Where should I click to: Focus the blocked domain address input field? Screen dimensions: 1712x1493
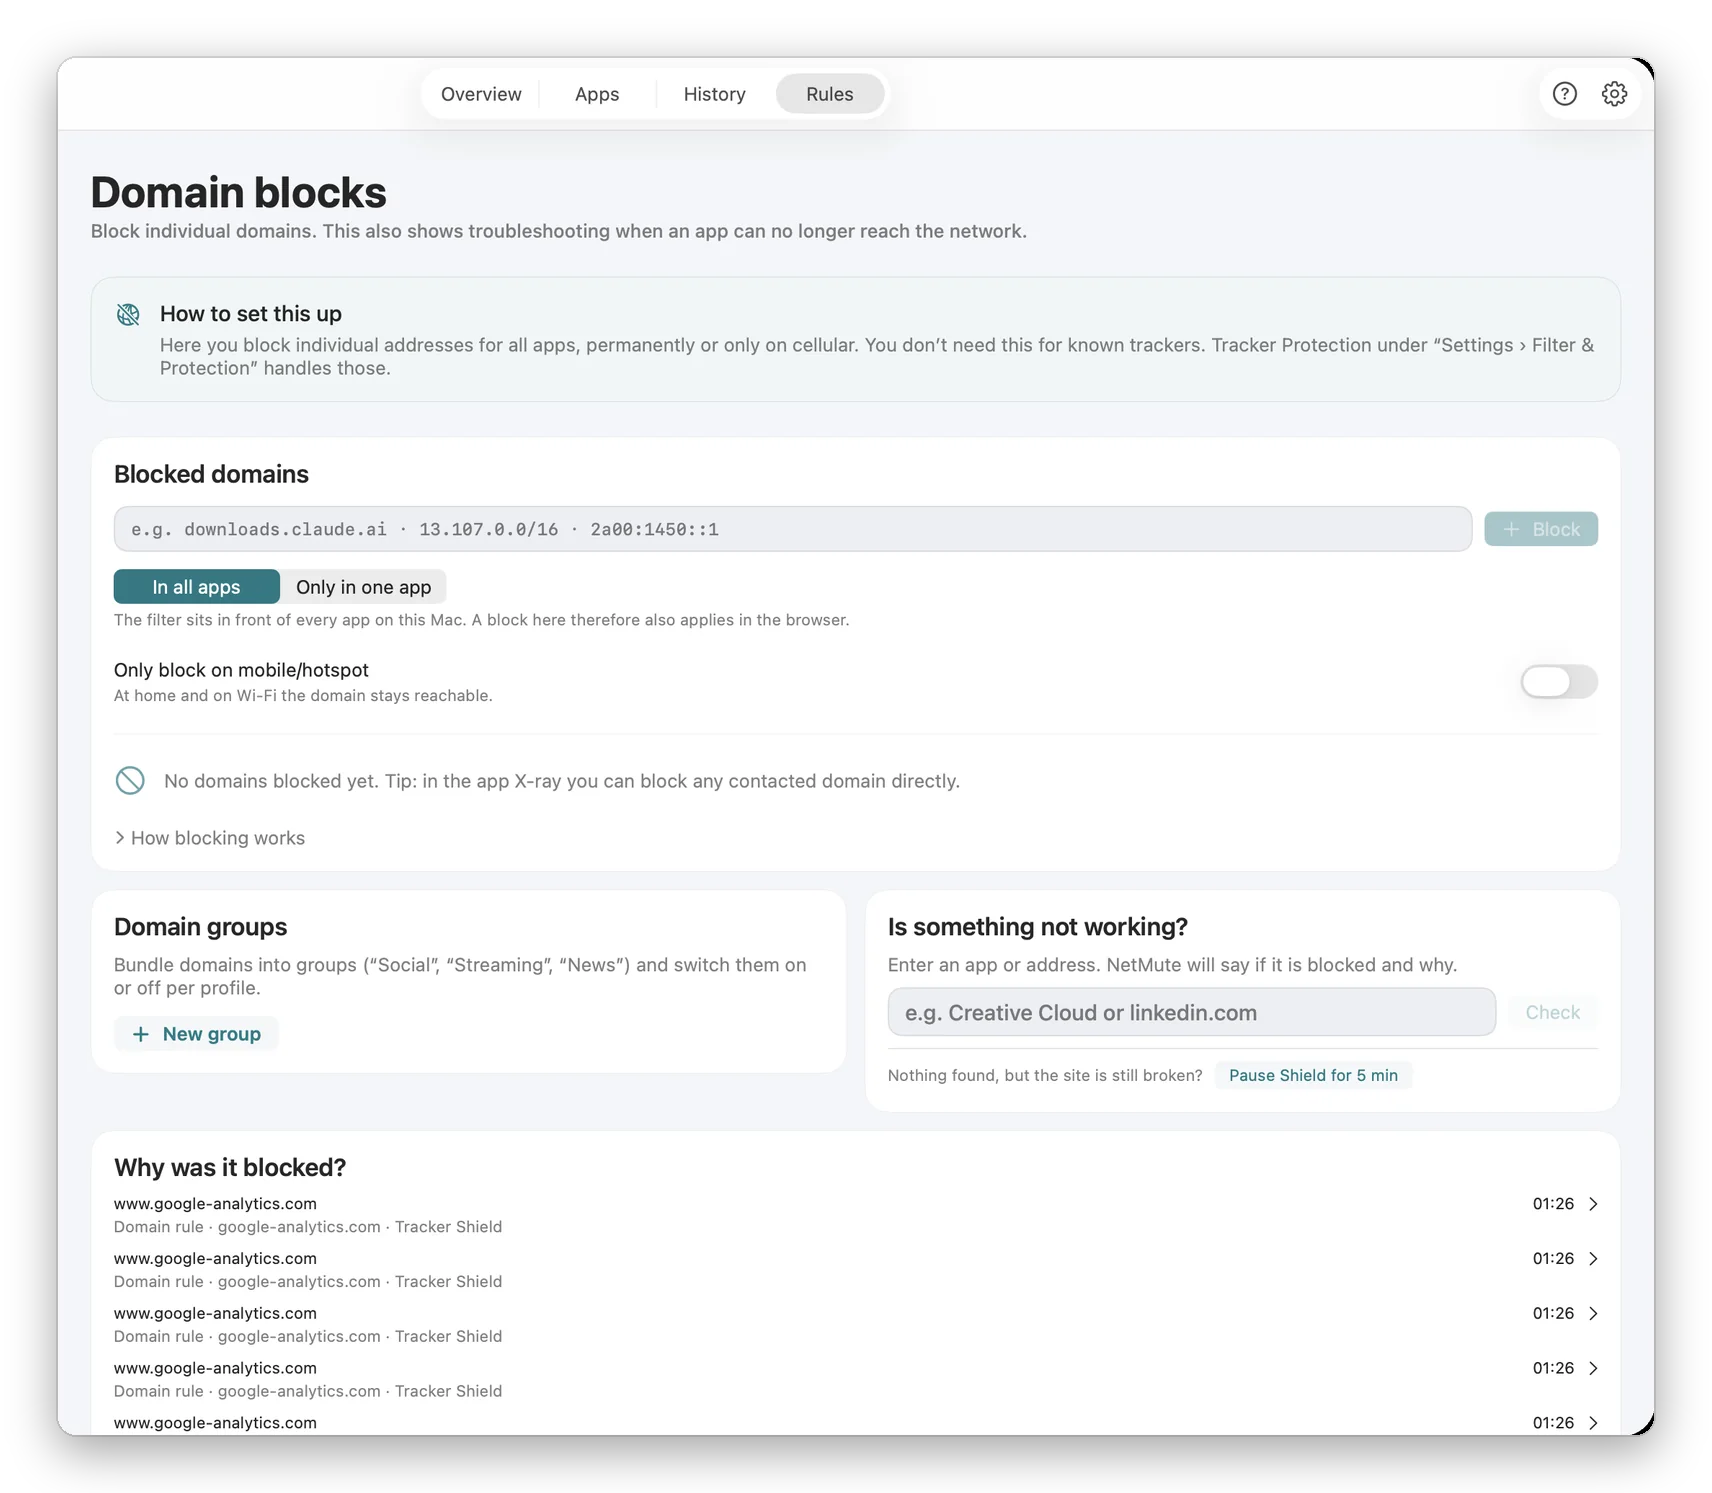tap(792, 529)
